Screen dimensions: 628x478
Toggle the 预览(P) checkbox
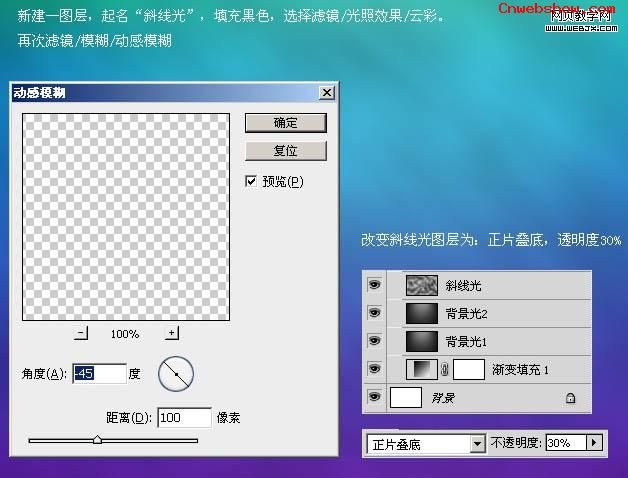(x=251, y=182)
